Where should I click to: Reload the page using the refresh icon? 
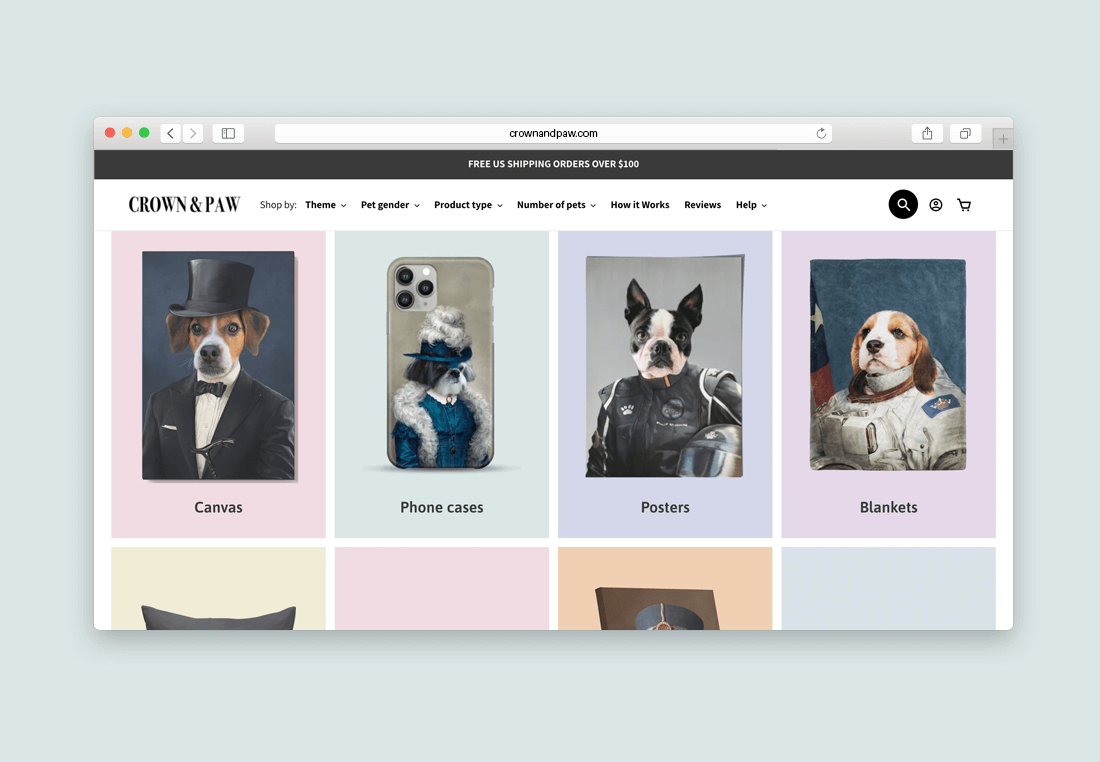click(x=821, y=133)
